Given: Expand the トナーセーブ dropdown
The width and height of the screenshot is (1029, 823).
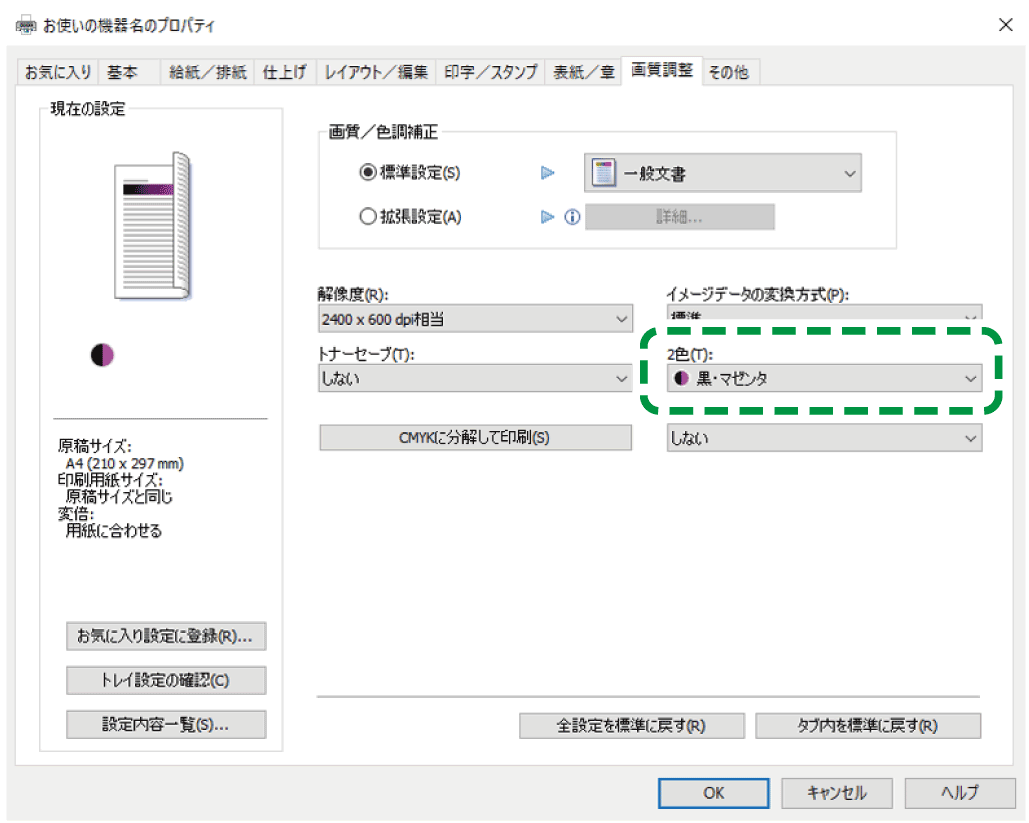Looking at the screenshot, I should pos(474,378).
